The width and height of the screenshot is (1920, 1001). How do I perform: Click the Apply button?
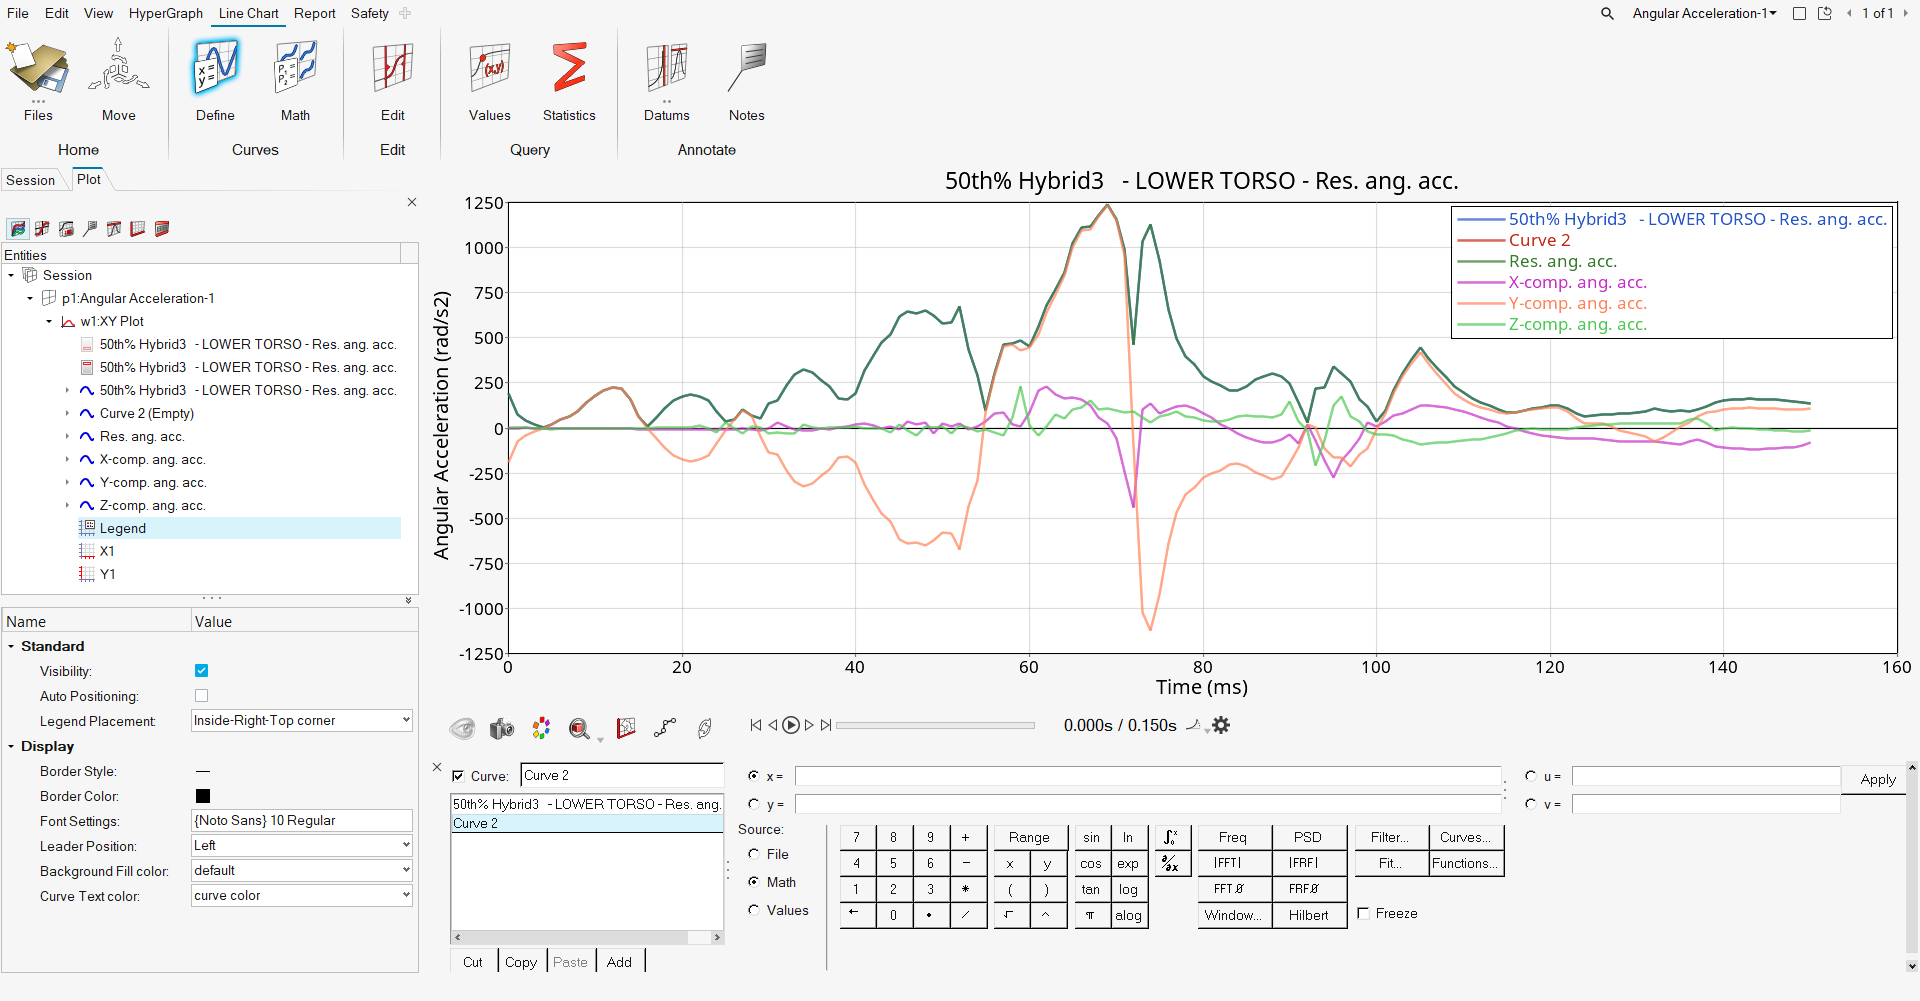[x=1877, y=779]
